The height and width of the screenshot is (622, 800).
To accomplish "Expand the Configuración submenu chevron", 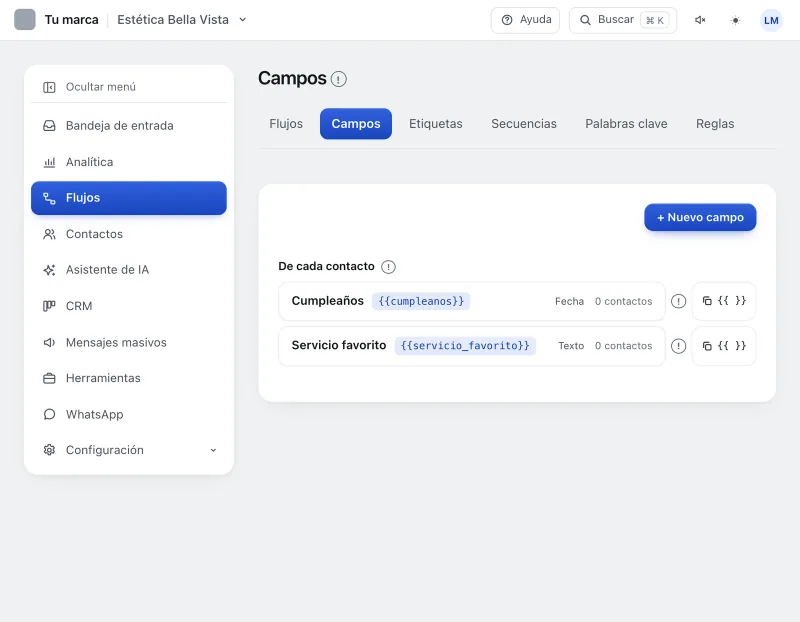I will tap(213, 450).
